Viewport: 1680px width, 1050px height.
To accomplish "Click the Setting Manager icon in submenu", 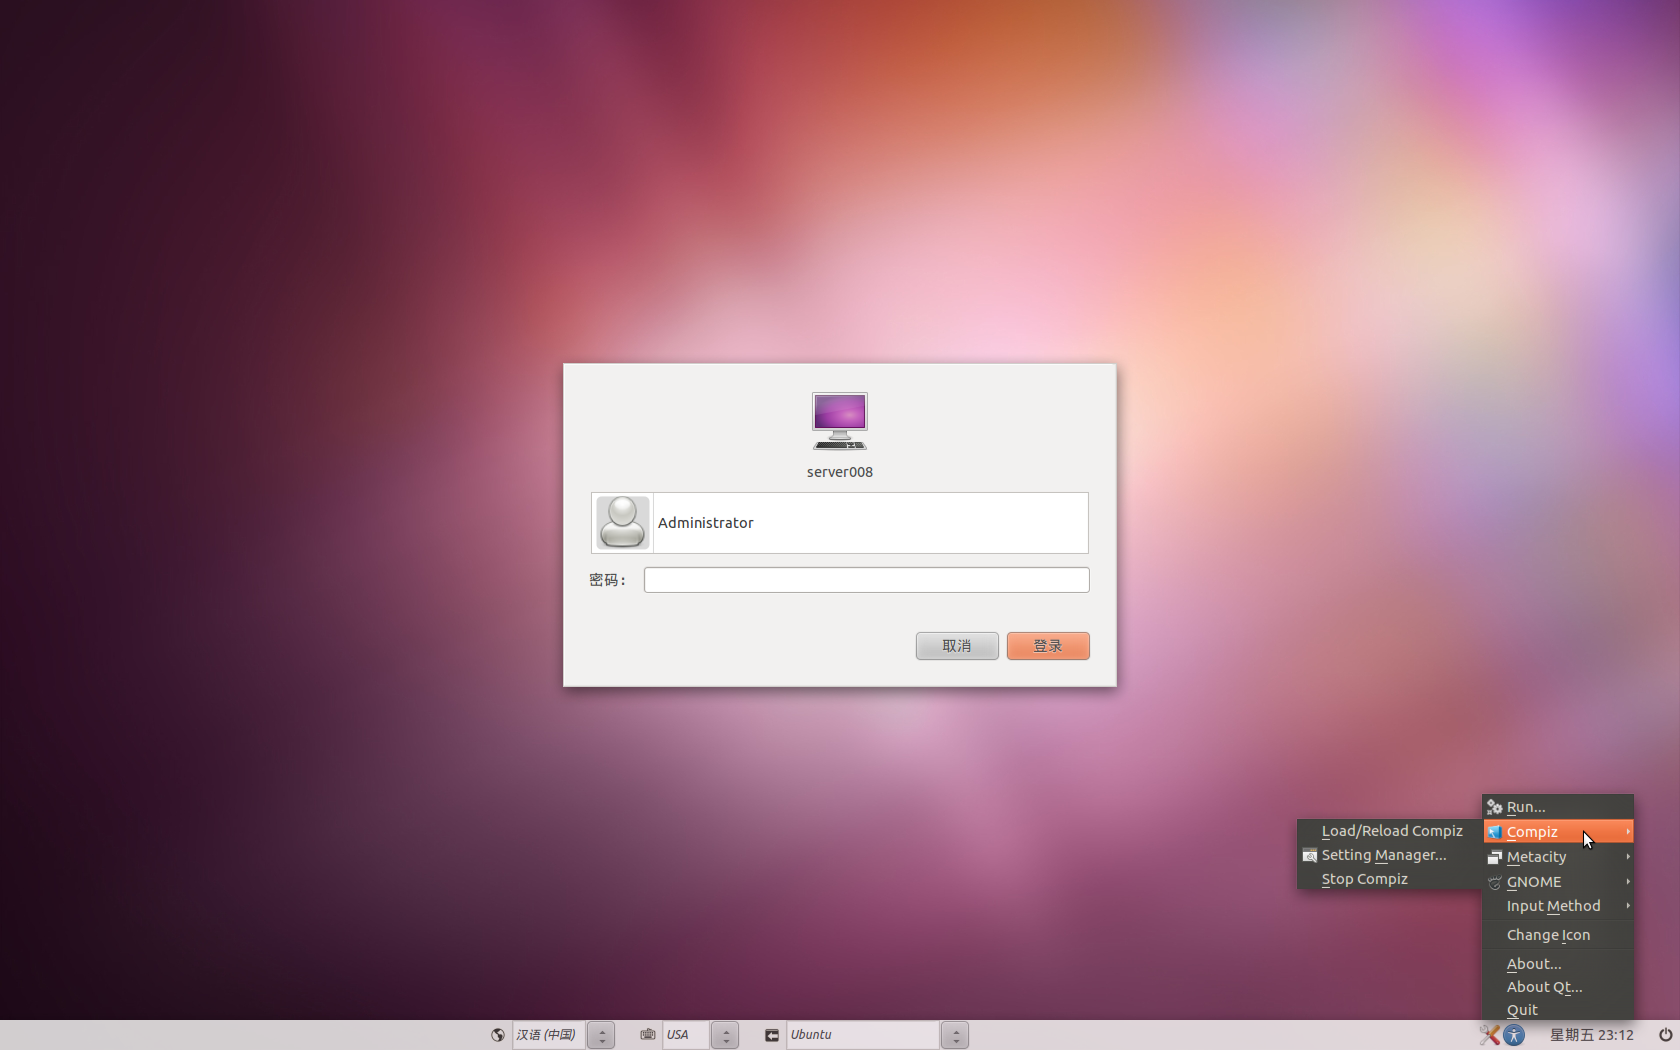I will pyautogui.click(x=1310, y=855).
